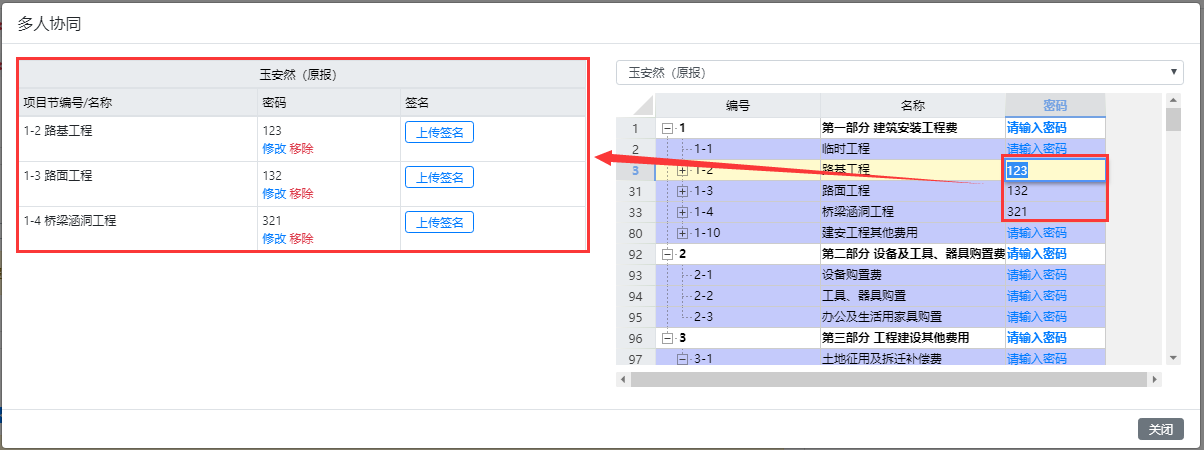Collapse tree node 2 第二部分
The height and width of the screenshot is (450, 1204).
coord(667,254)
